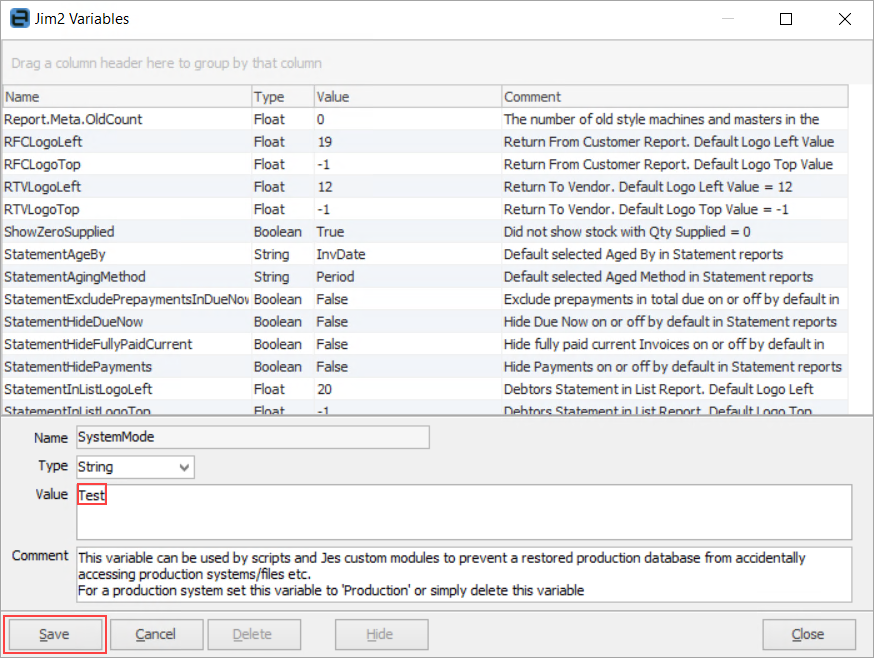874x658 pixels.
Task: Select the StatementHideDueNow variable row
Action: click(x=126, y=322)
